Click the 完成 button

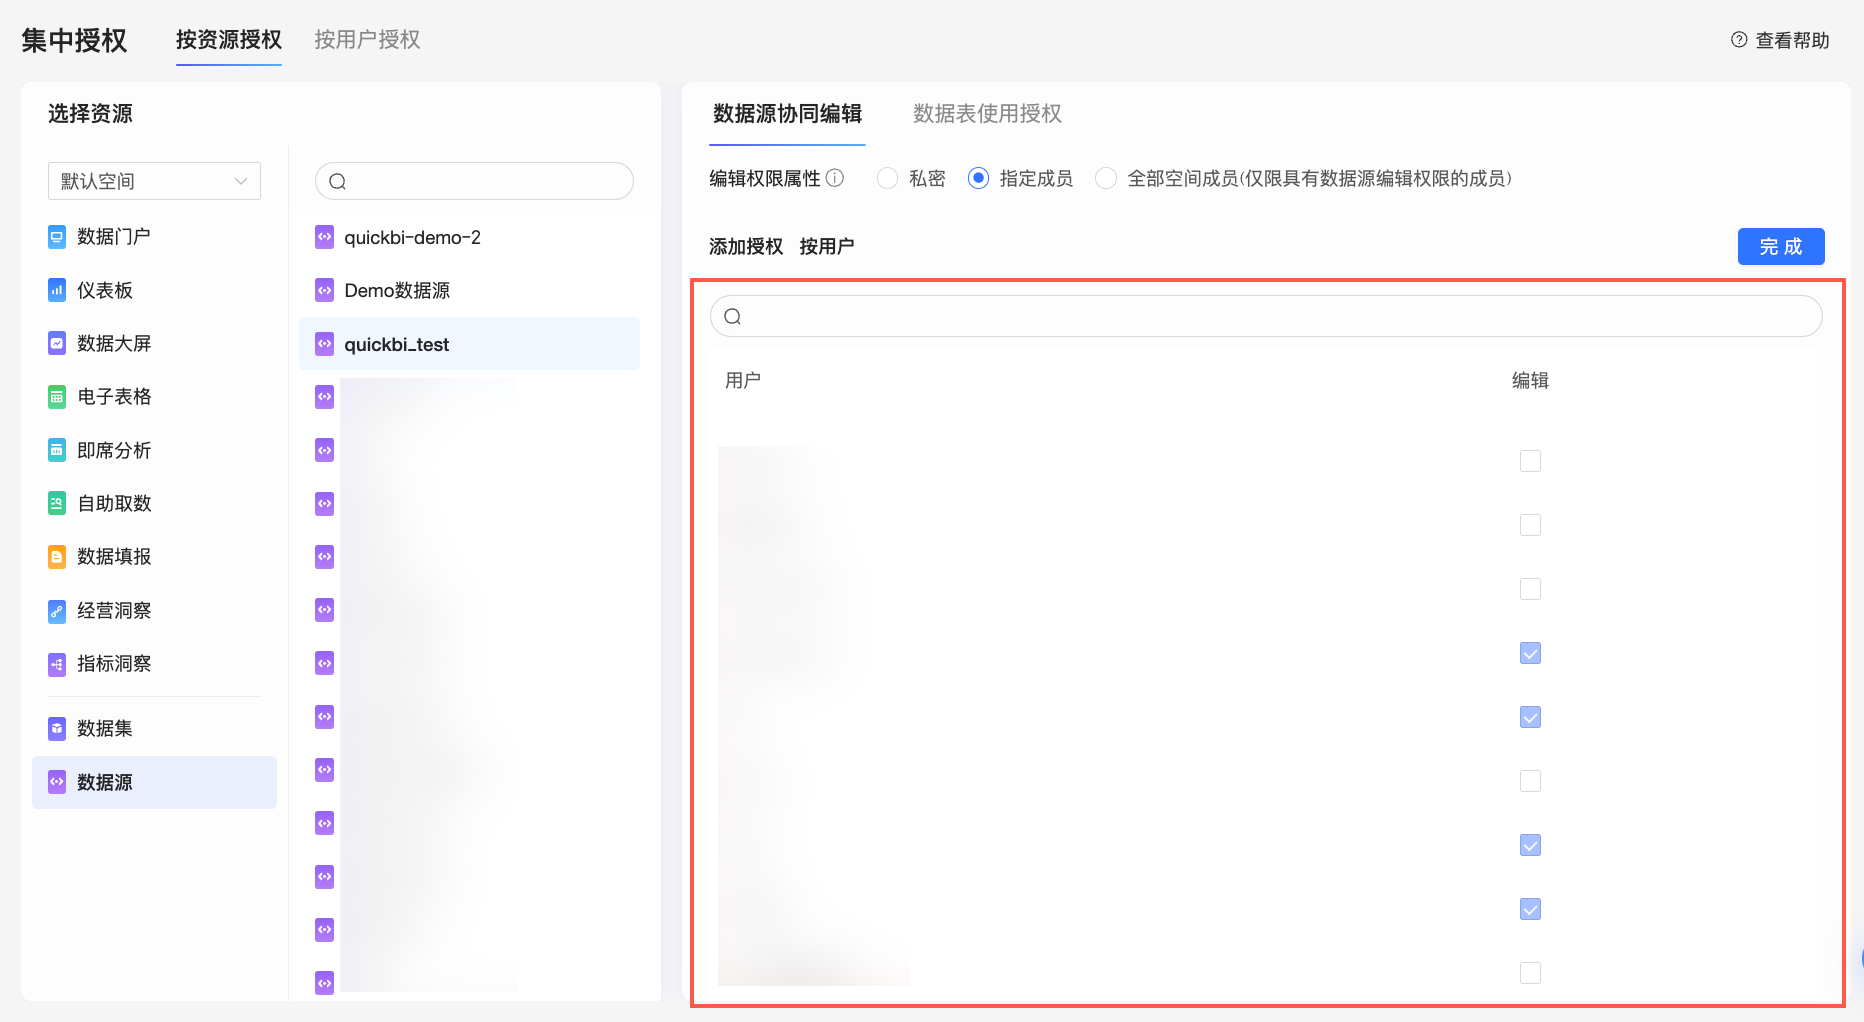(x=1781, y=246)
